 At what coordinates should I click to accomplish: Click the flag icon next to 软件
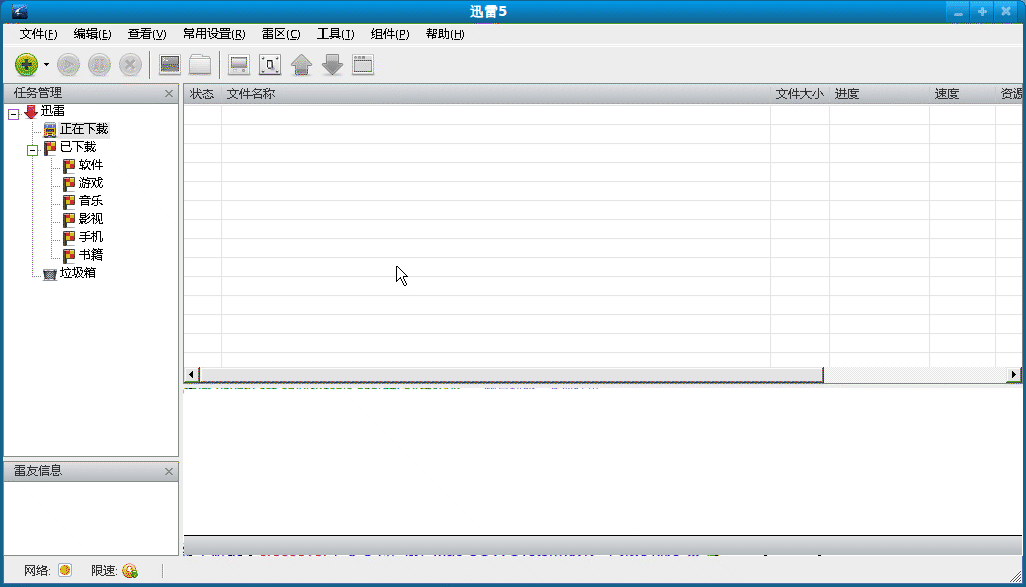(69, 166)
